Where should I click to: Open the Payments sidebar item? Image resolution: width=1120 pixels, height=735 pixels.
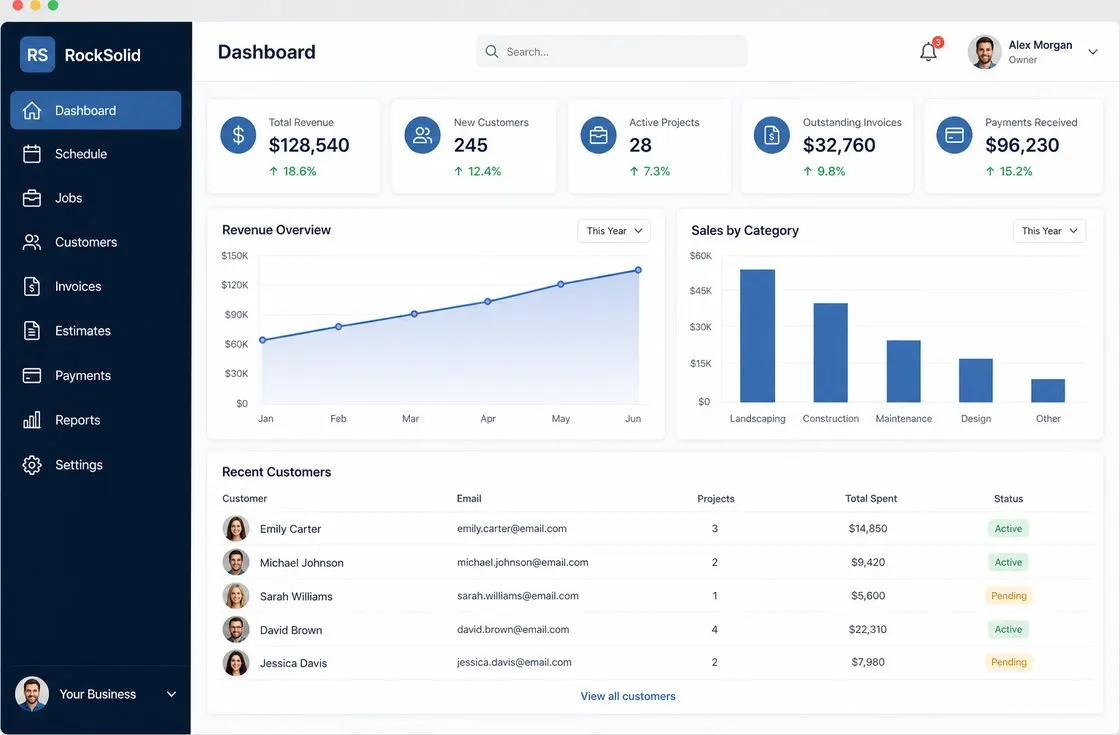[96, 376]
